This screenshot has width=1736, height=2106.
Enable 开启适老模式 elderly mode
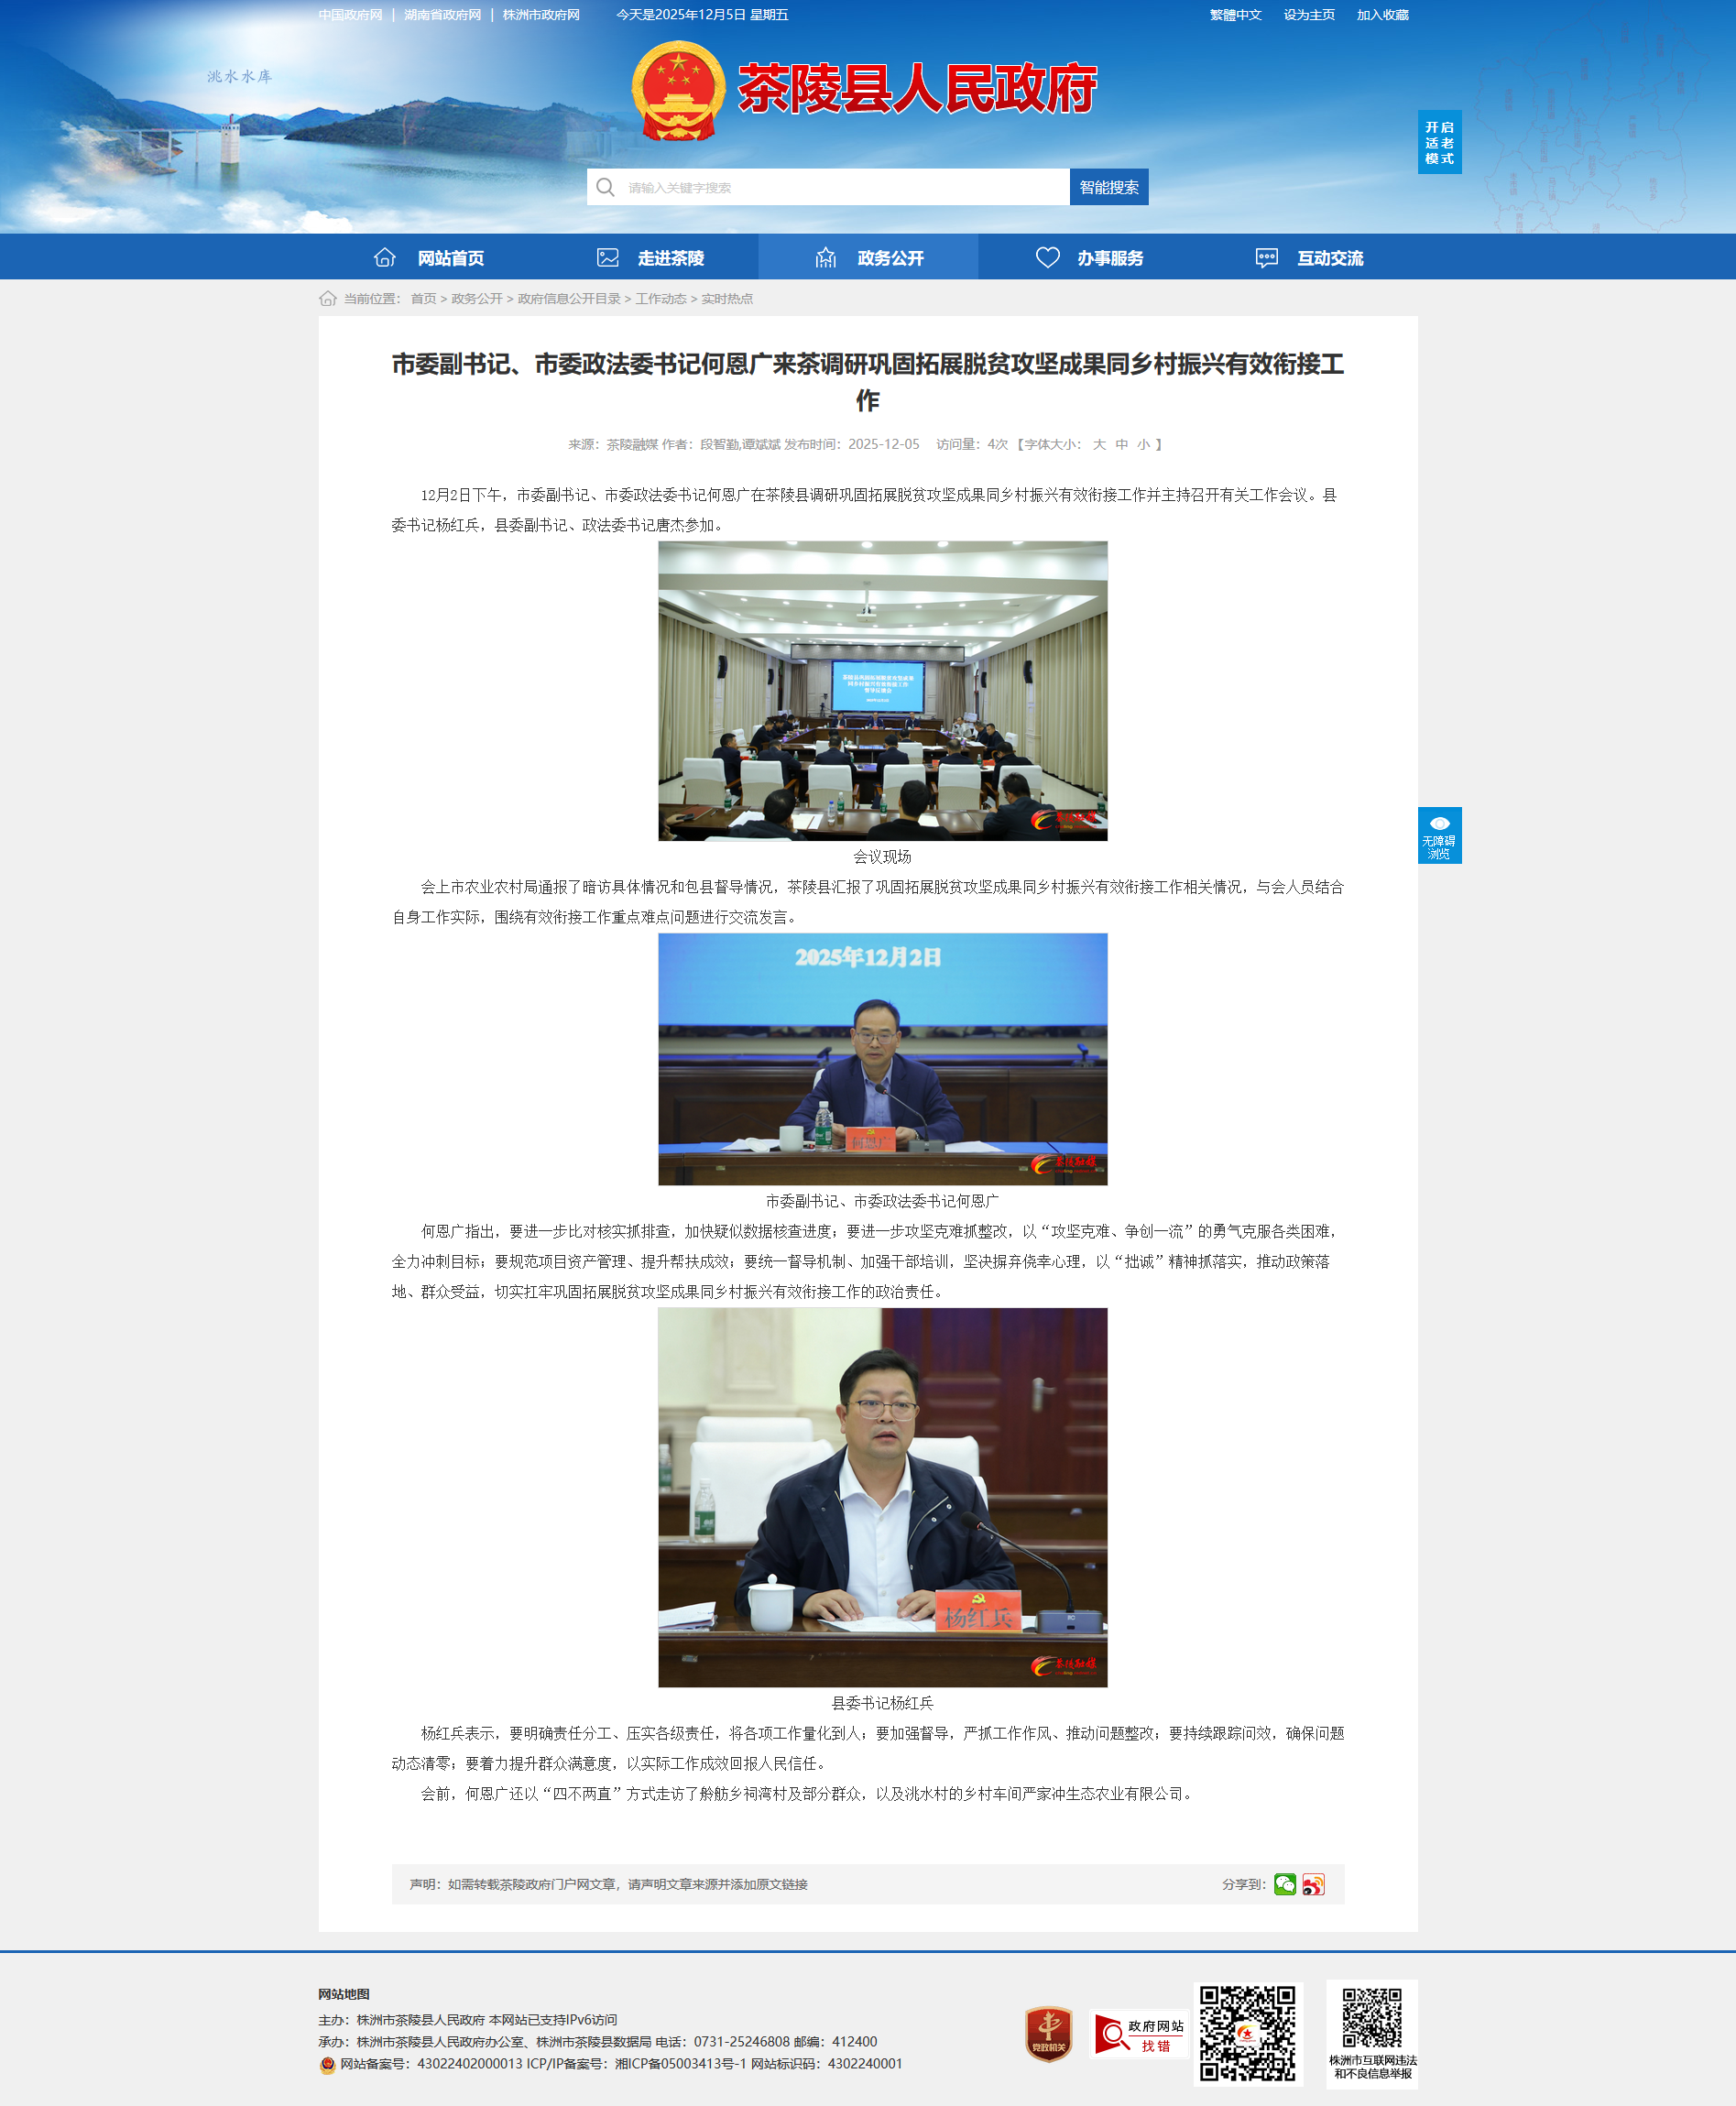click(1439, 142)
